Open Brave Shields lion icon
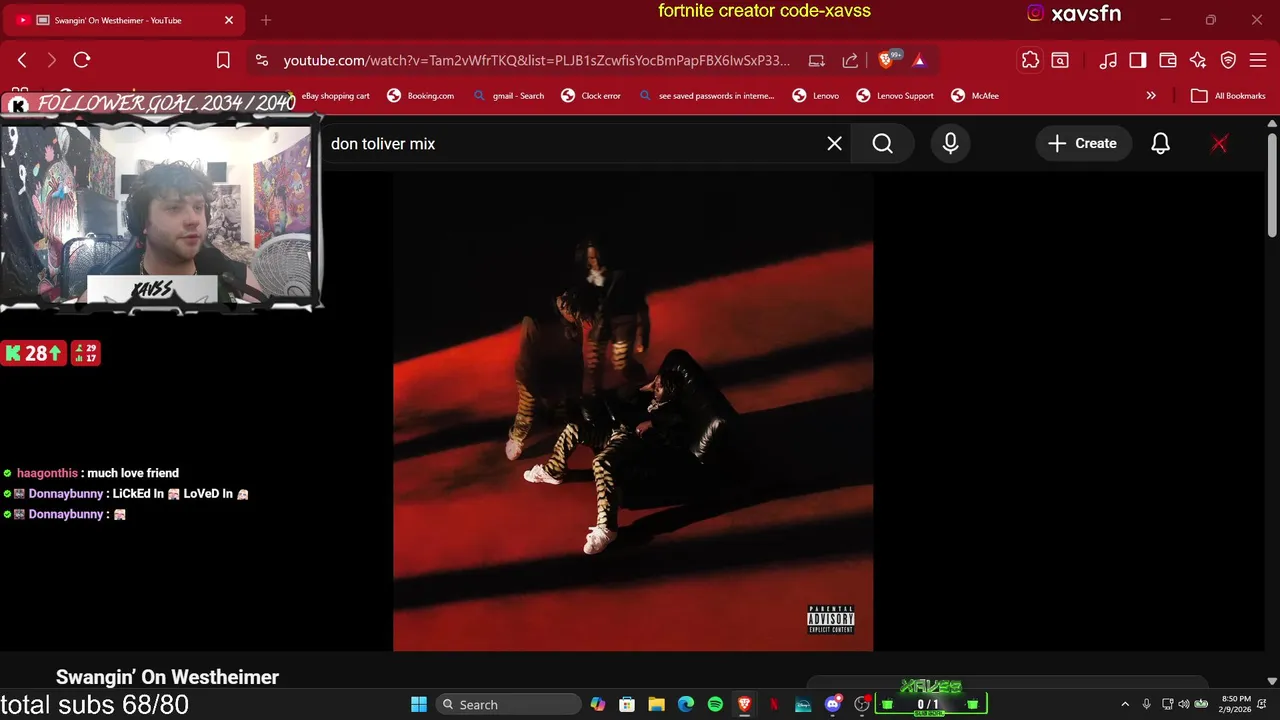Viewport: 1280px width, 720px height. coord(885,61)
